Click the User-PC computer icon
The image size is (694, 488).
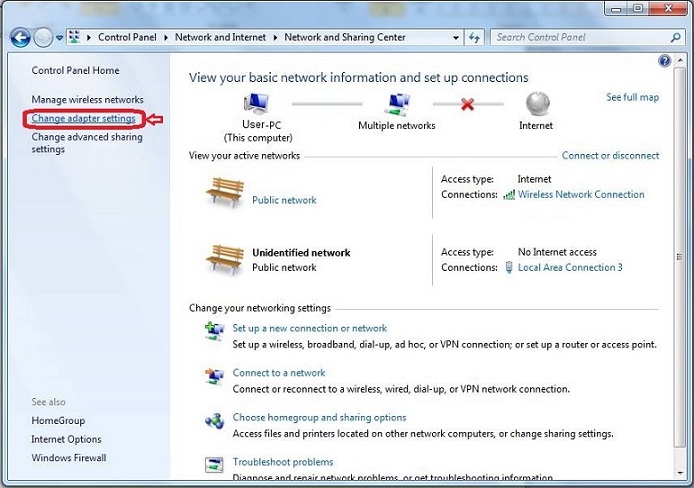click(x=259, y=104)
